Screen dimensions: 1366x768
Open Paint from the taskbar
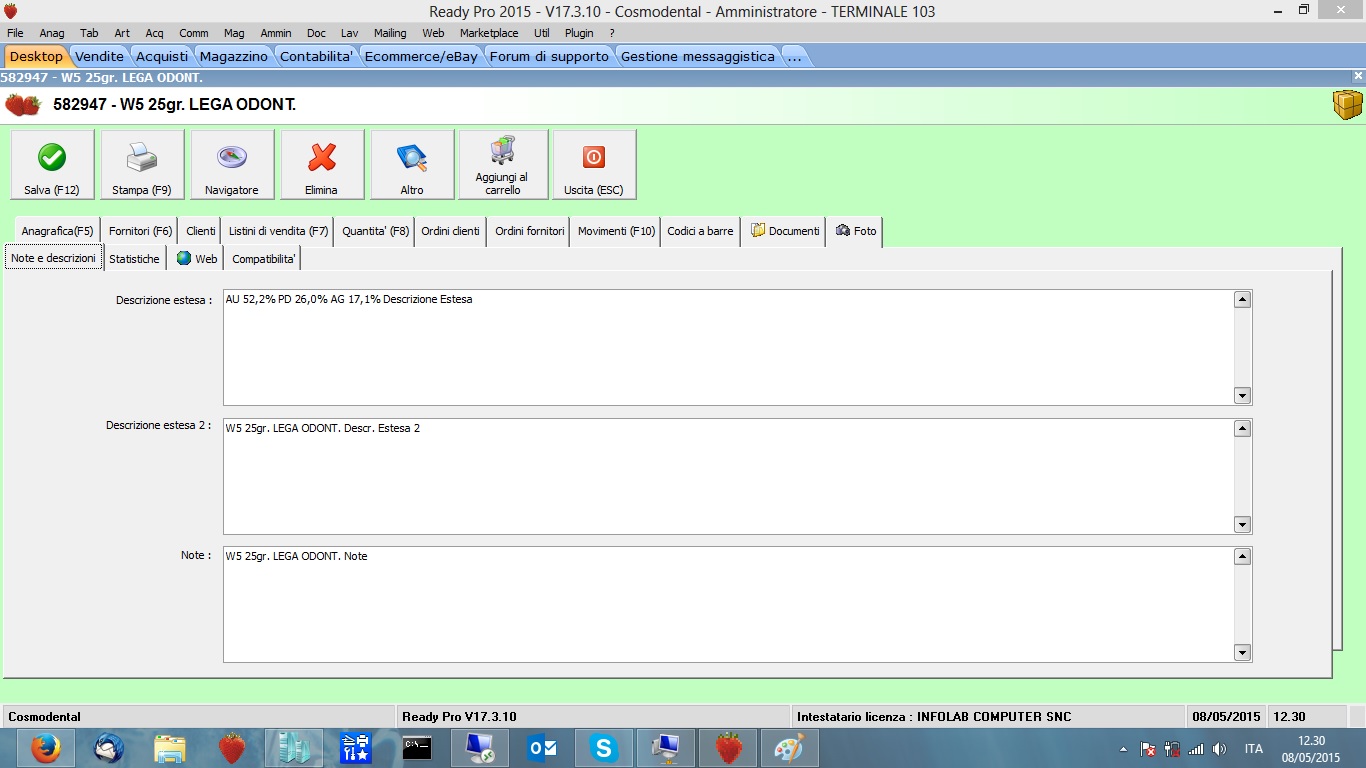tap(790, 748)
